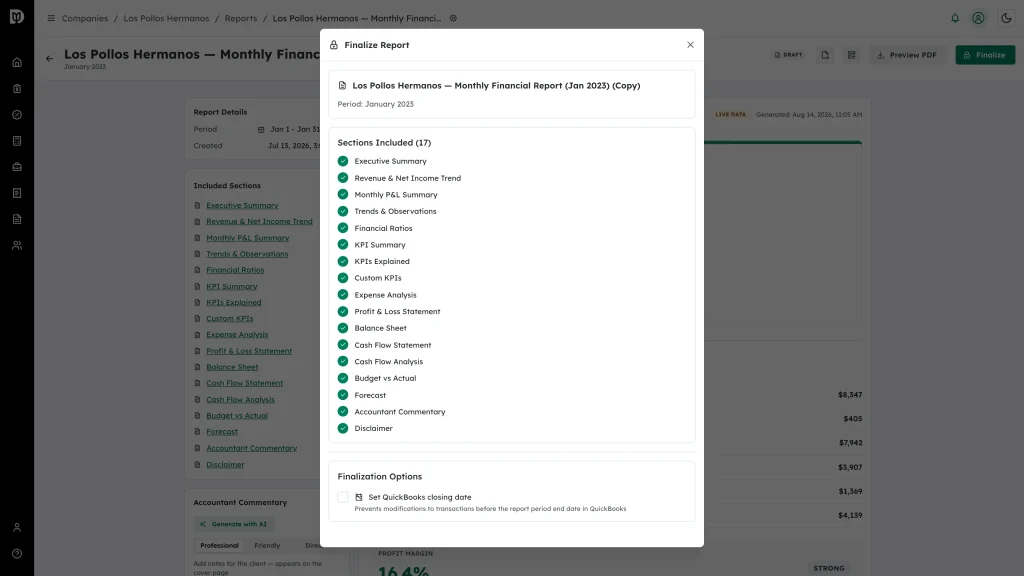Click 'Period: January 2023' text in dialog
This screenshot has width=1024, height=576.
(376, 104)
